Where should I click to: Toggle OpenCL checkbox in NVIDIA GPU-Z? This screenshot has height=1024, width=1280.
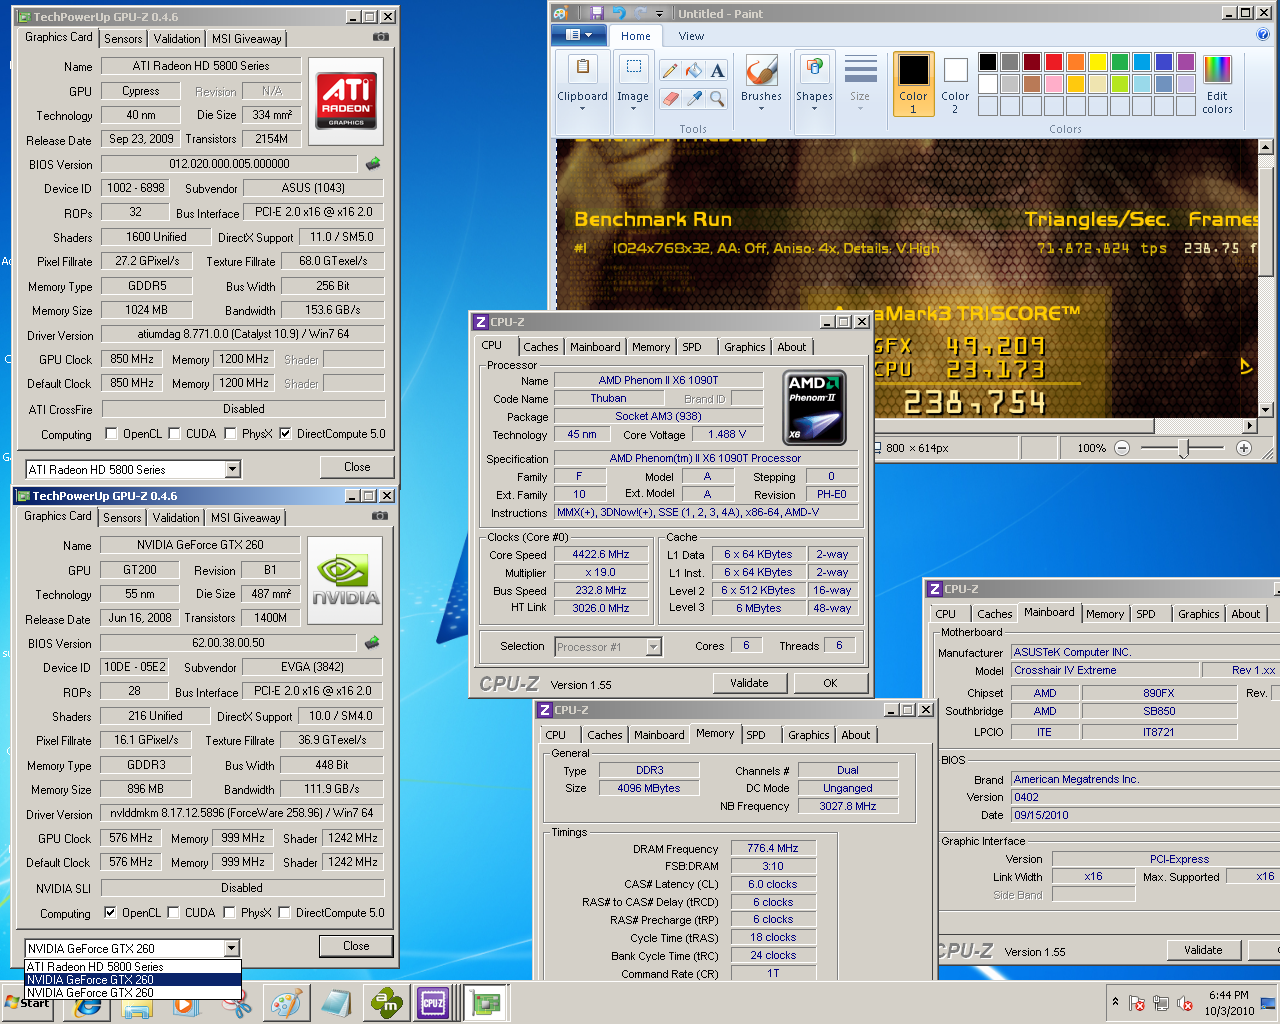[x=111, y=913]
